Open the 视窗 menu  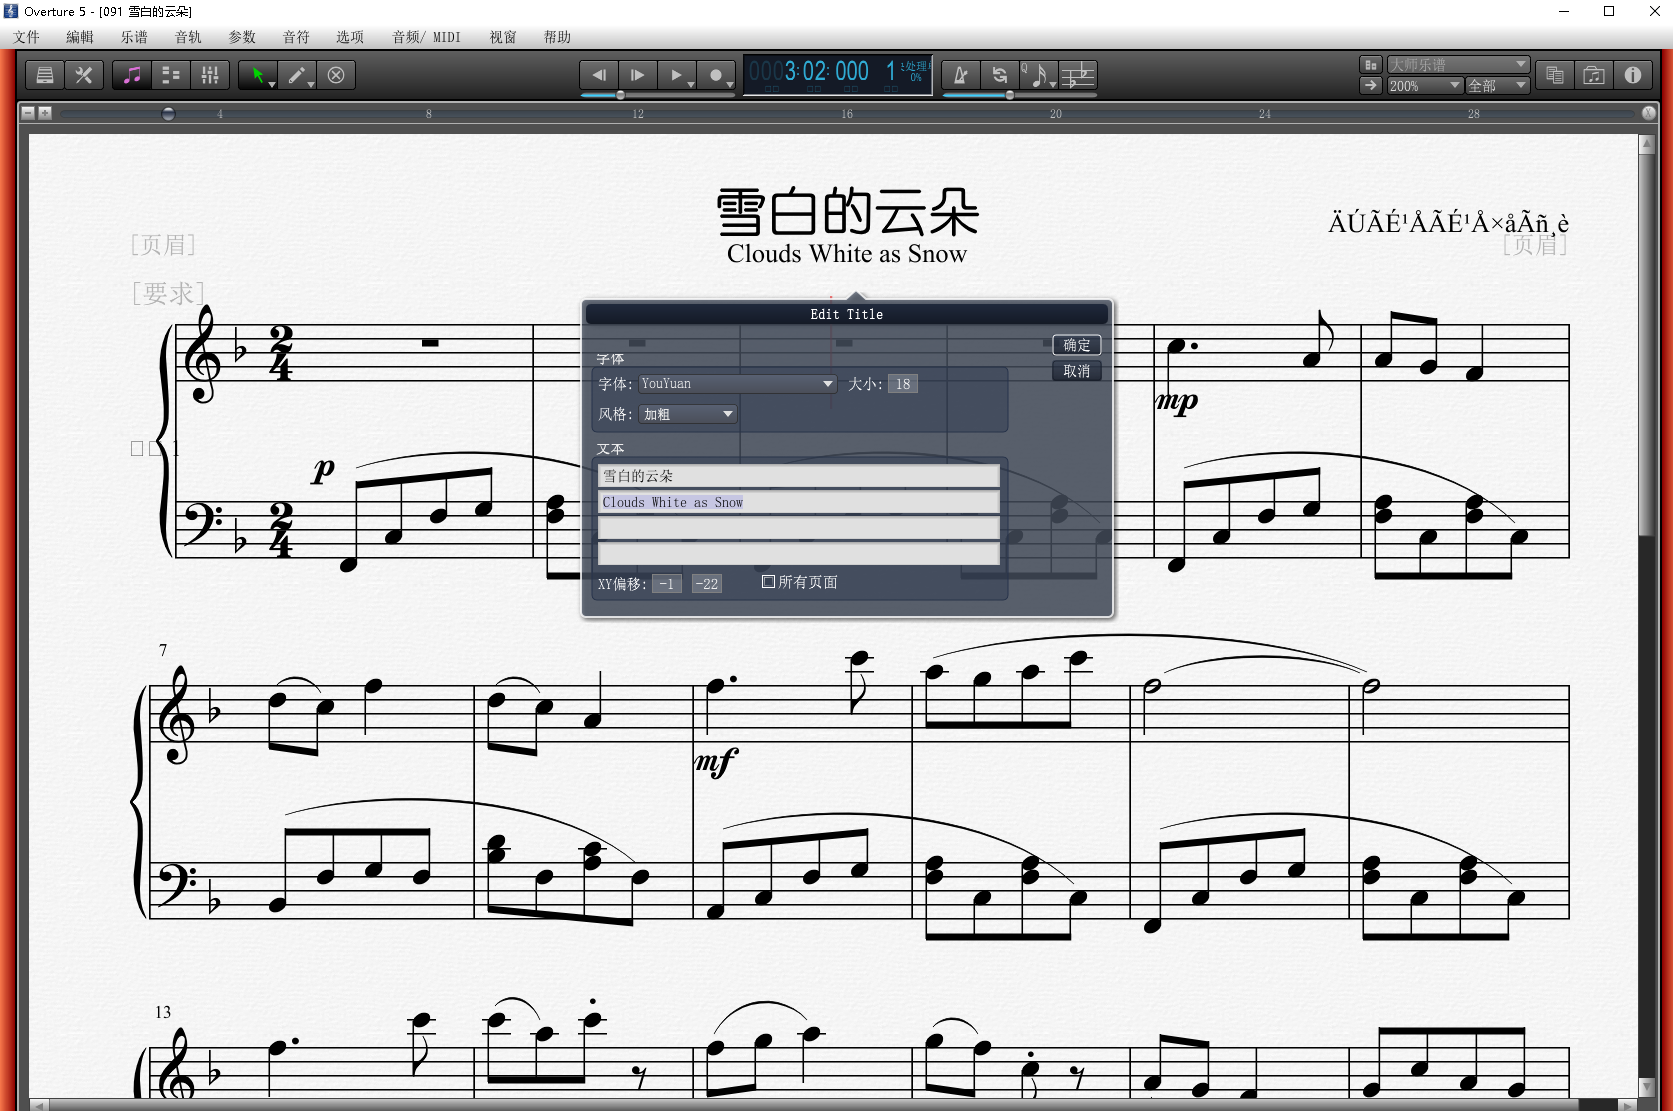503,37
